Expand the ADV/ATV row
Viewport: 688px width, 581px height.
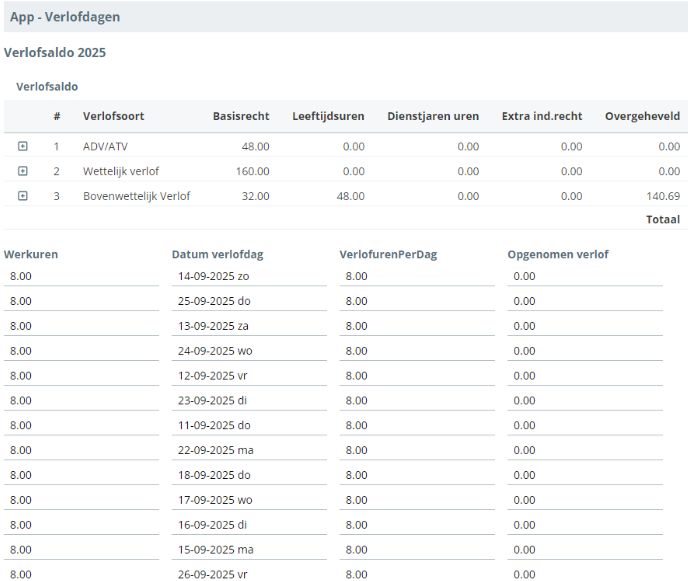point(23,146)
